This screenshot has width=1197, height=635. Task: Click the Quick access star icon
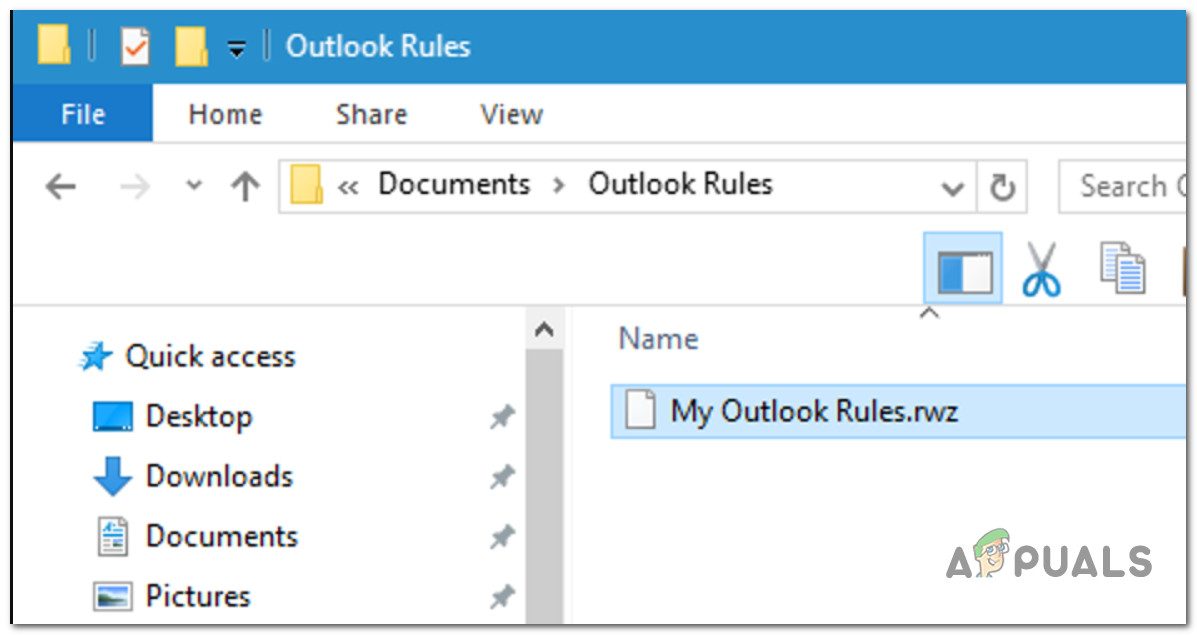pyautogui.click(x=95, y=355)
